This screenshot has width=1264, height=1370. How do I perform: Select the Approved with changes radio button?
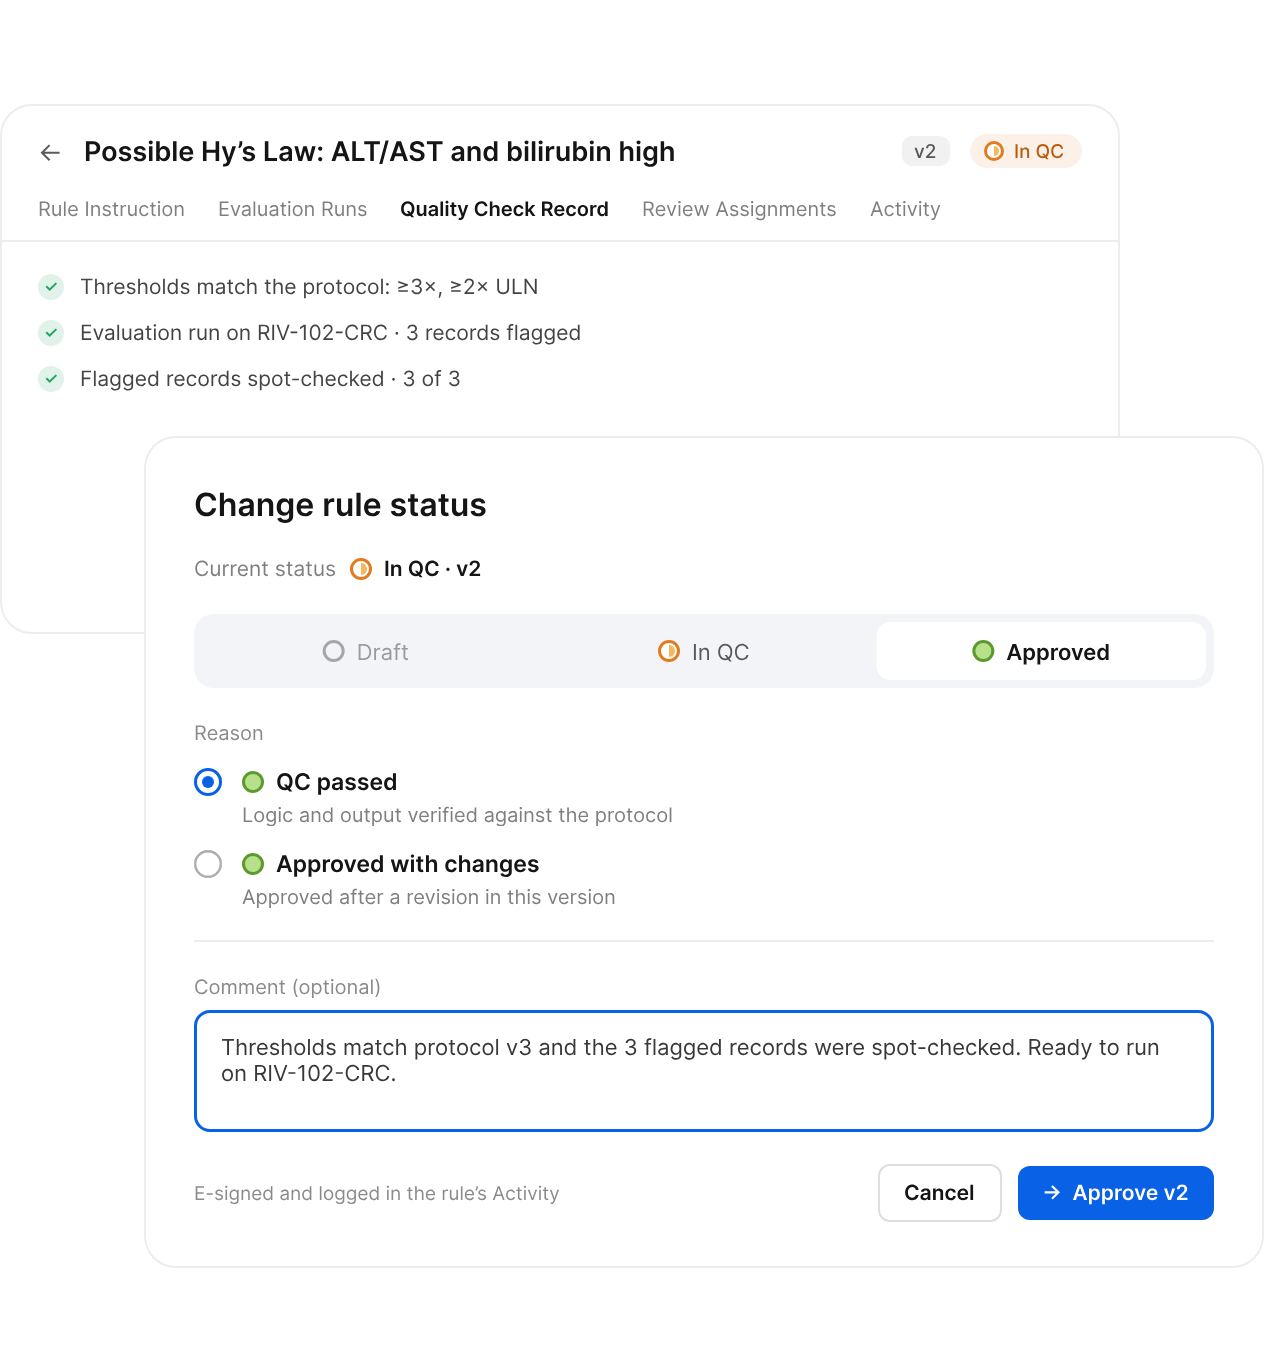point(208,864)
